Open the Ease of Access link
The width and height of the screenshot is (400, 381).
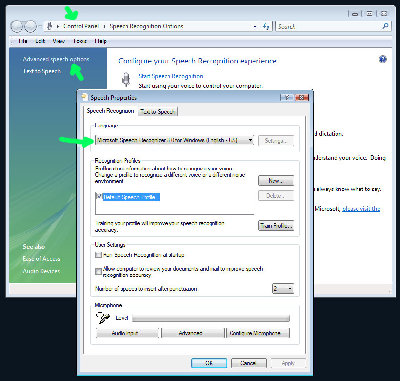point(41,259)
